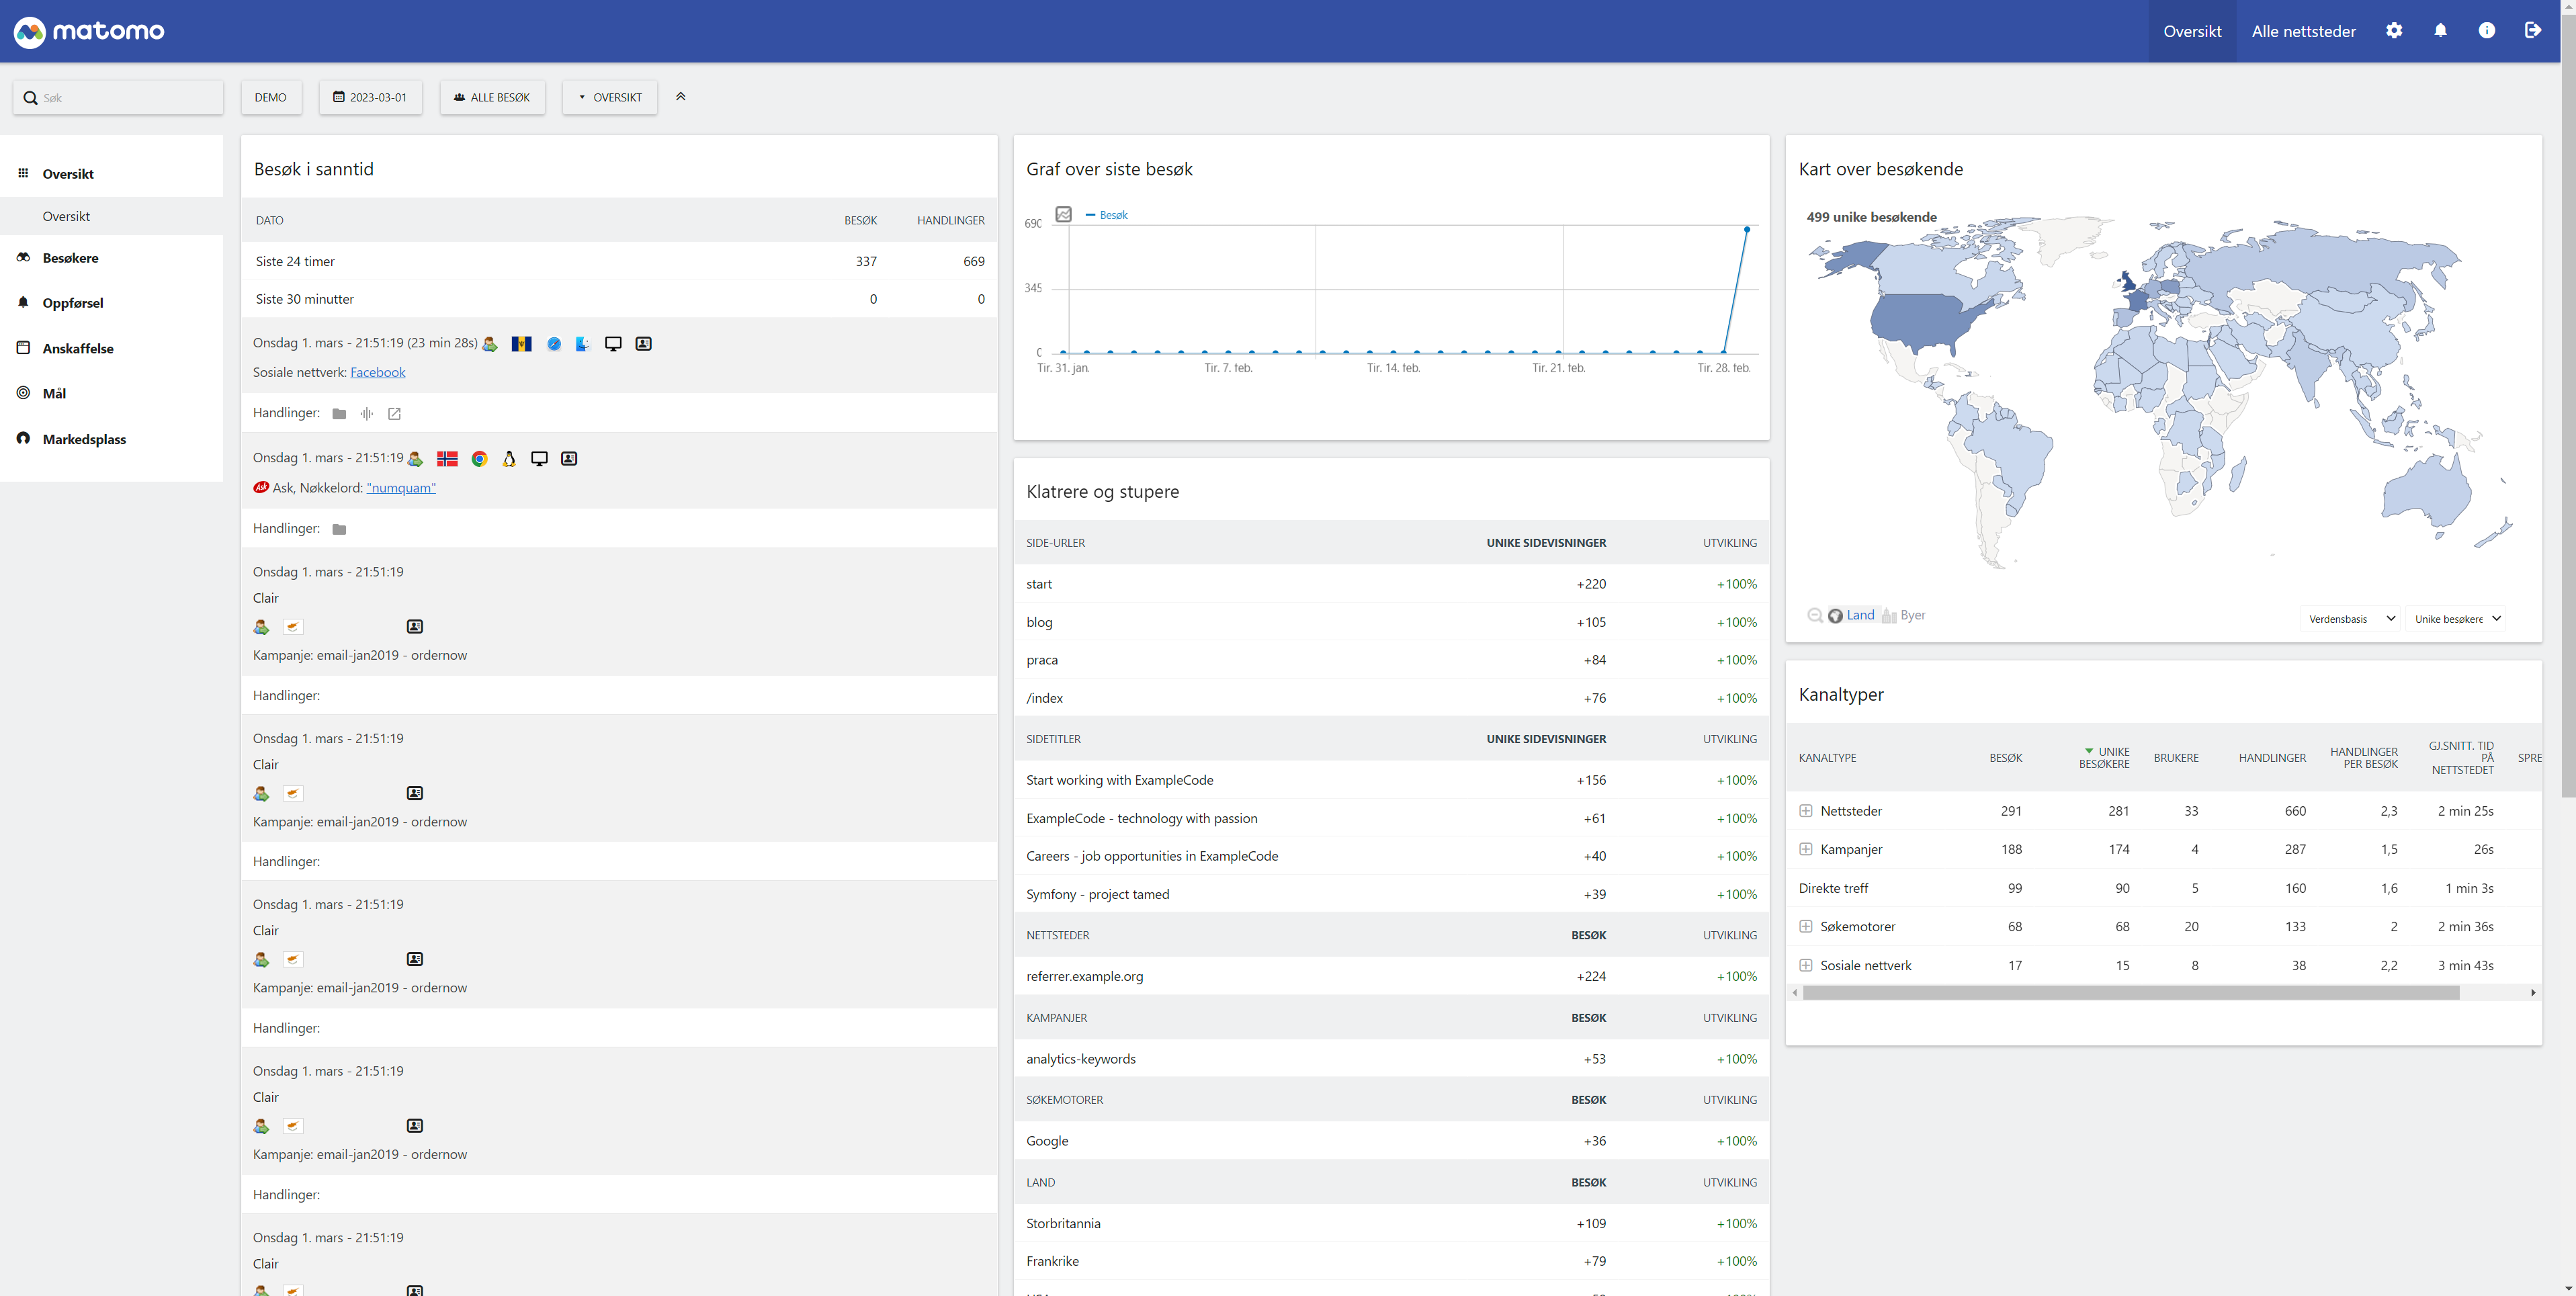Click the folder action icon in first visit

point(339,414)
